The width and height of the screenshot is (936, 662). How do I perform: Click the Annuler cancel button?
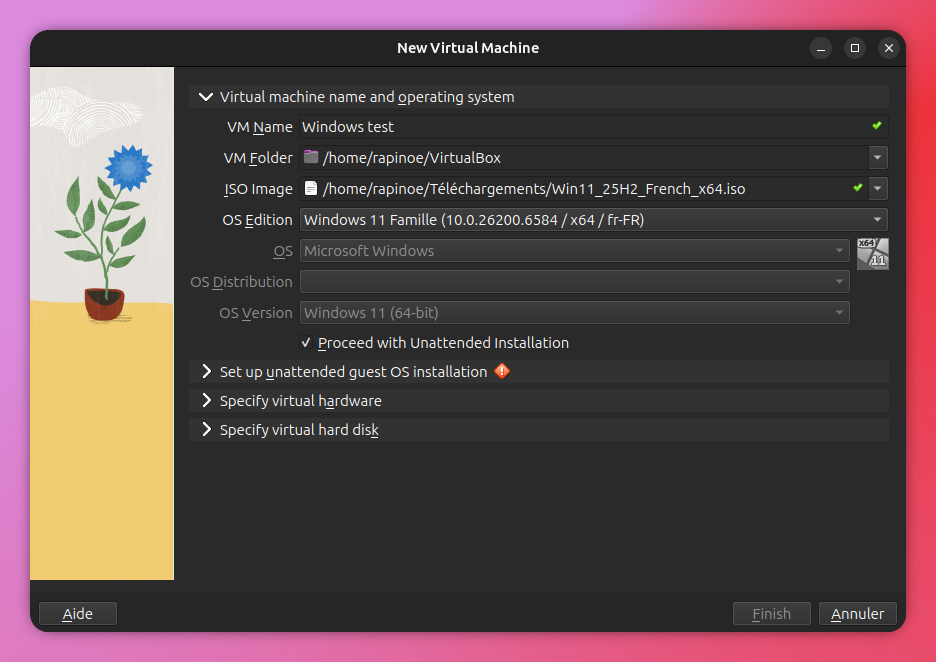click(857, 613)
